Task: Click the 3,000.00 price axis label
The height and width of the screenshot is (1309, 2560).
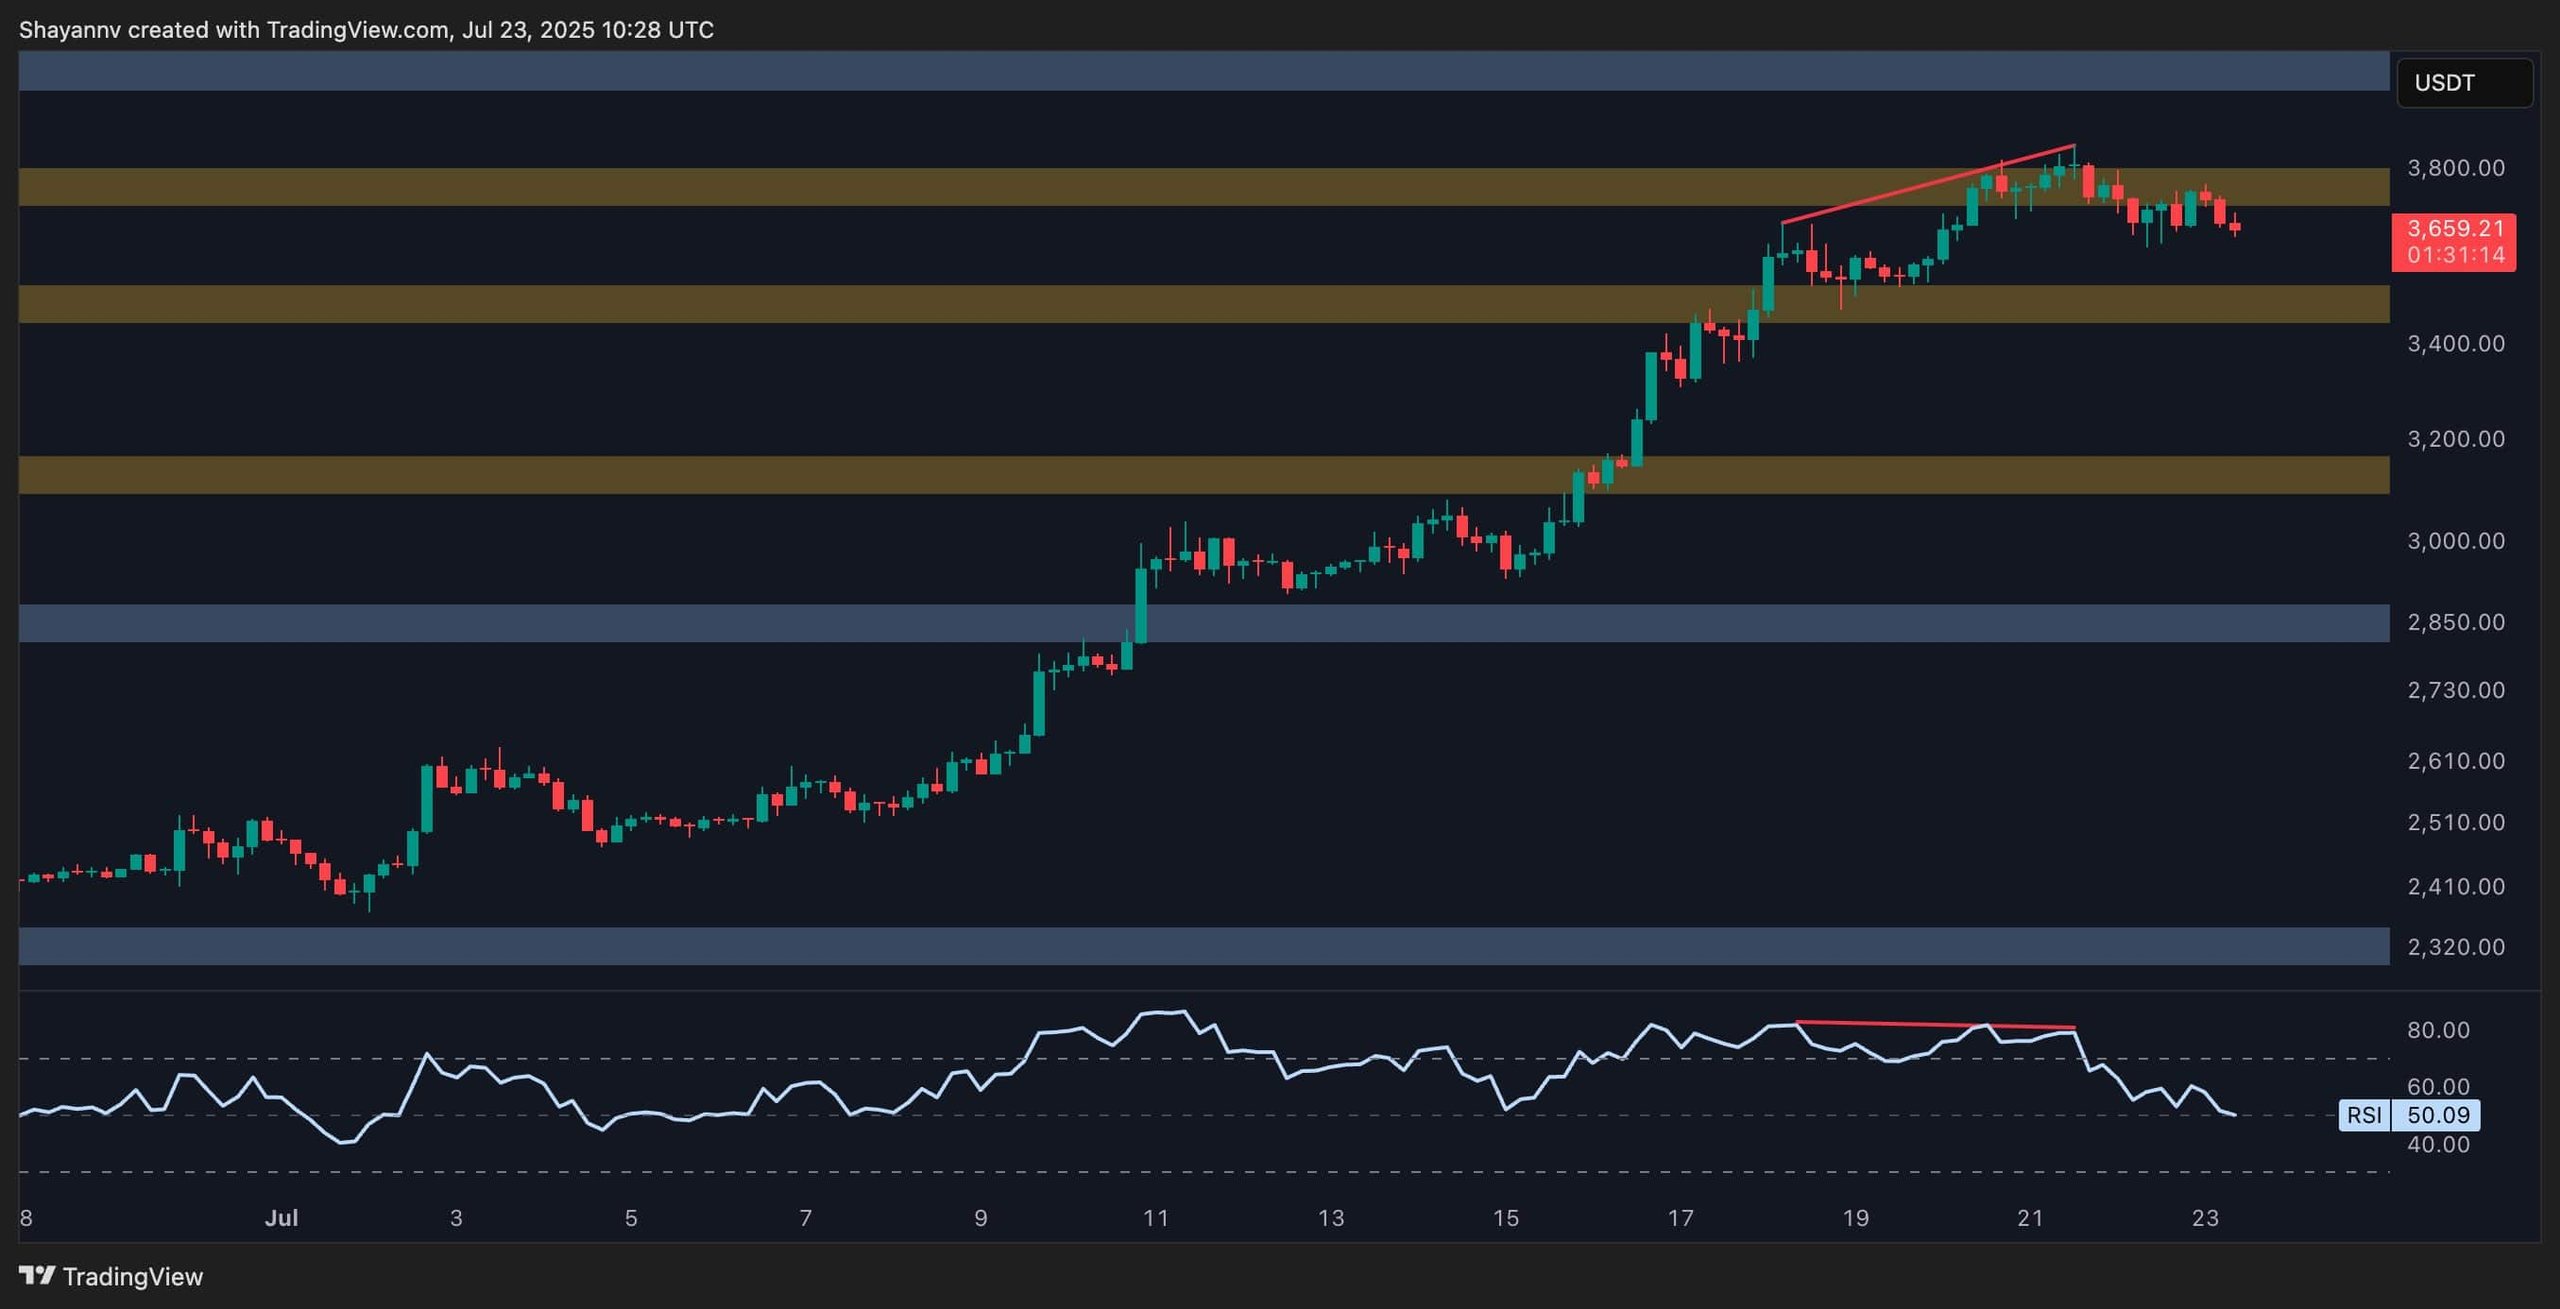Action: (x=2455, y=541)
